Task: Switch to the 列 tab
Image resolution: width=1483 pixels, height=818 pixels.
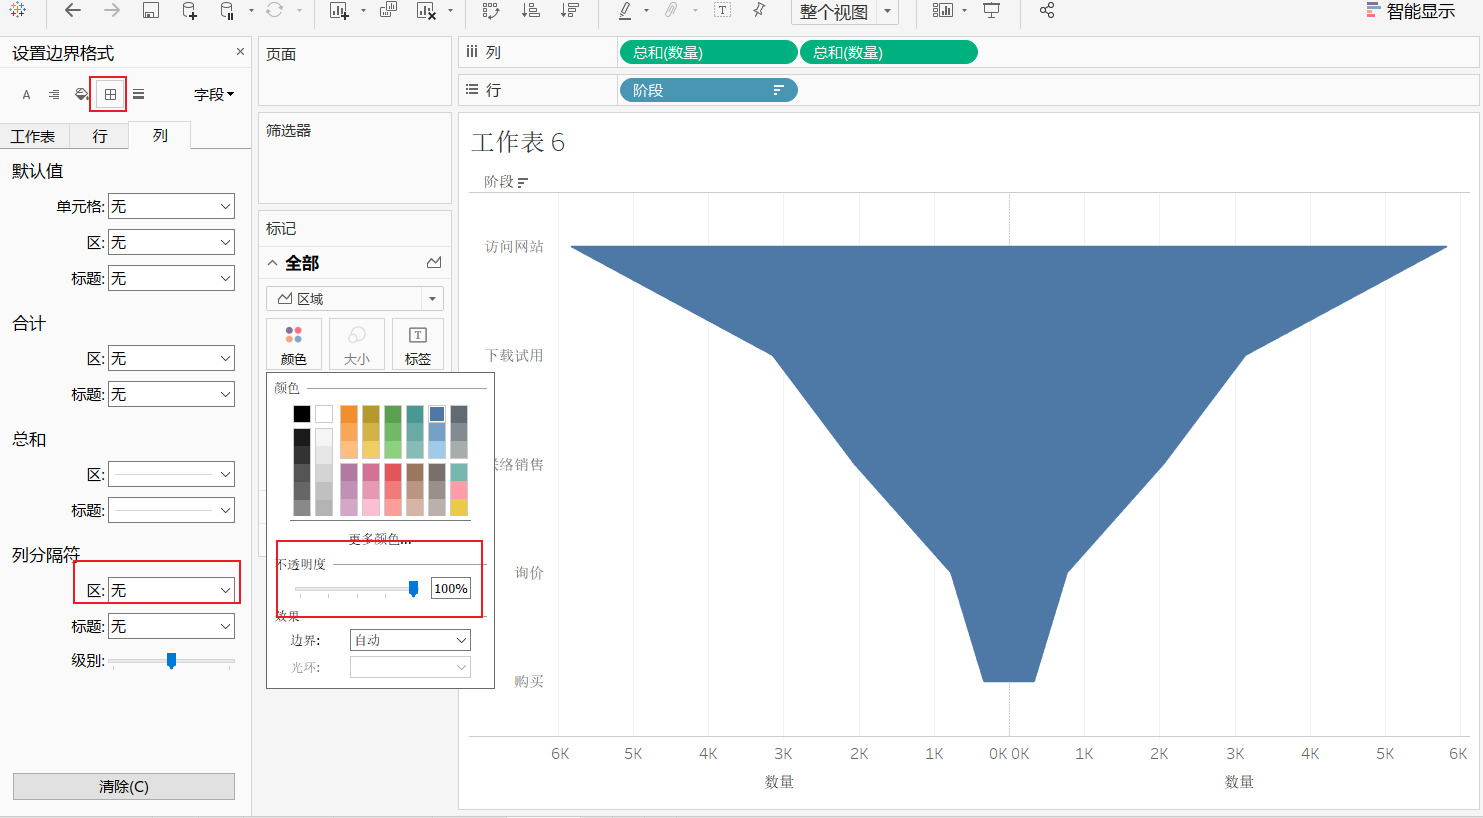Action: tap(160, 135)
